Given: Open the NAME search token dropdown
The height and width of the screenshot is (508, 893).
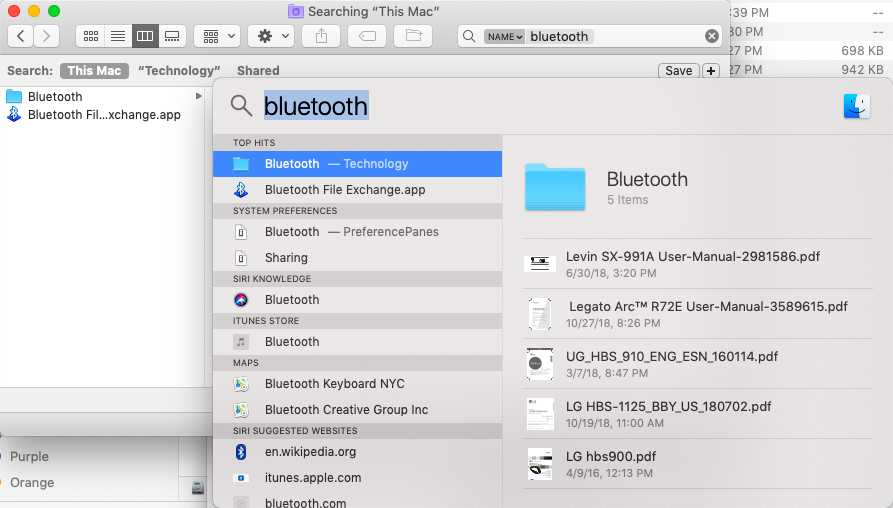Looking at the screenshot, I should (x=504, y=36).
